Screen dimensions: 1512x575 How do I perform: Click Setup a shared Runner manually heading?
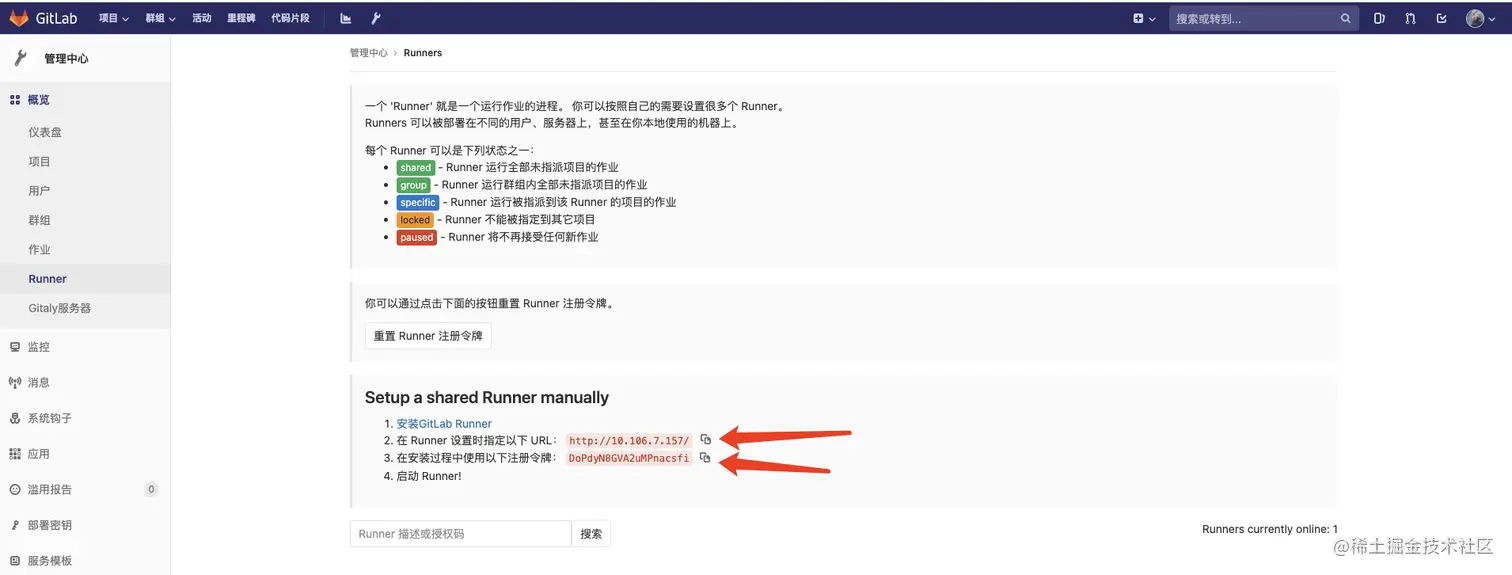tap(487, 397)
